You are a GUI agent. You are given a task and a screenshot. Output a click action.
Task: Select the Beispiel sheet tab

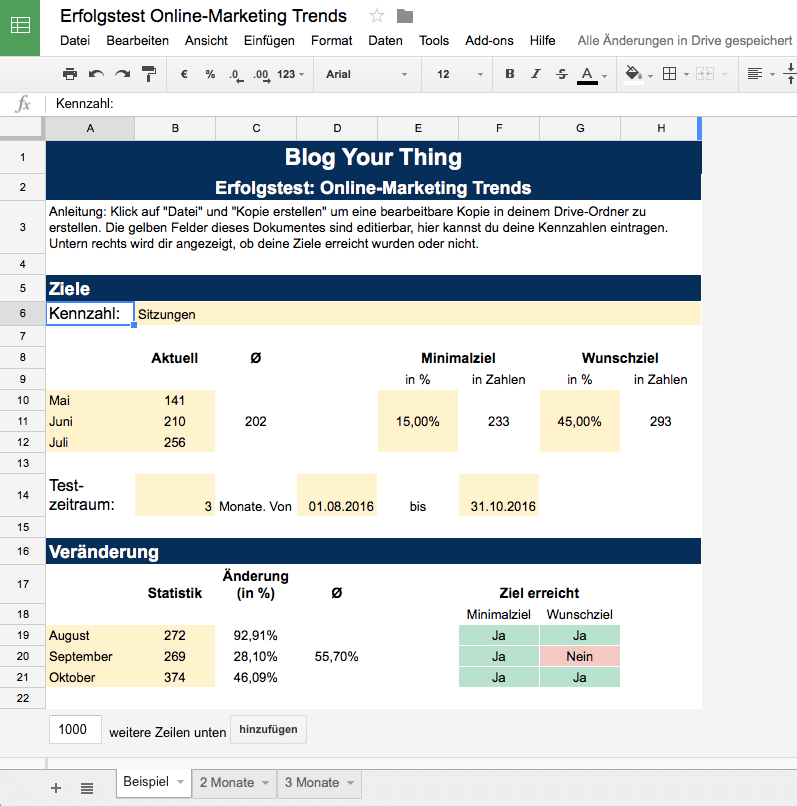point(146,782)
